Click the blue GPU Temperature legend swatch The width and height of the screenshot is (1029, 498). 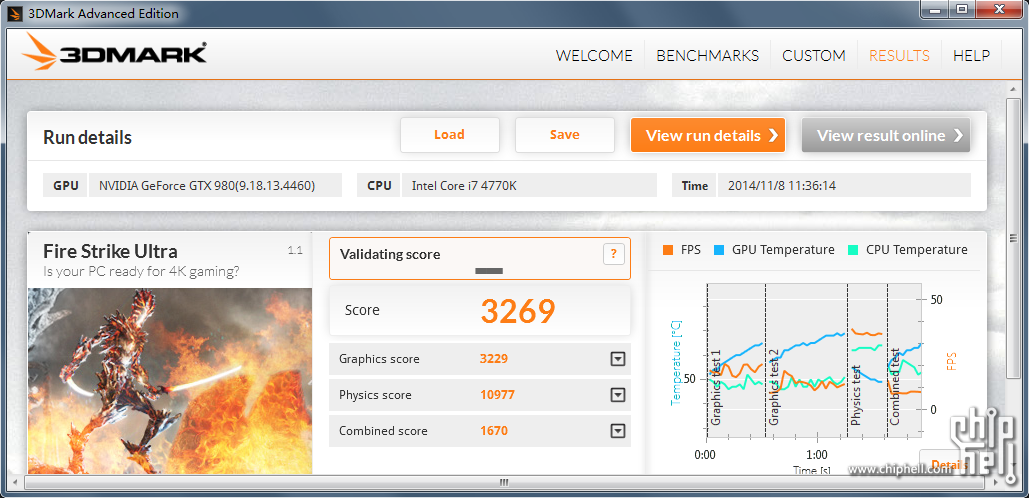(719, 250)
